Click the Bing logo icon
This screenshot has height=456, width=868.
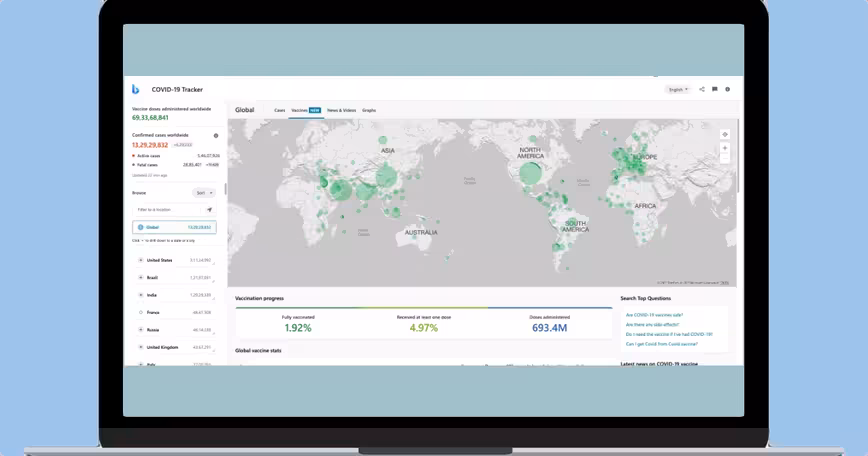[x=136, y=89]
